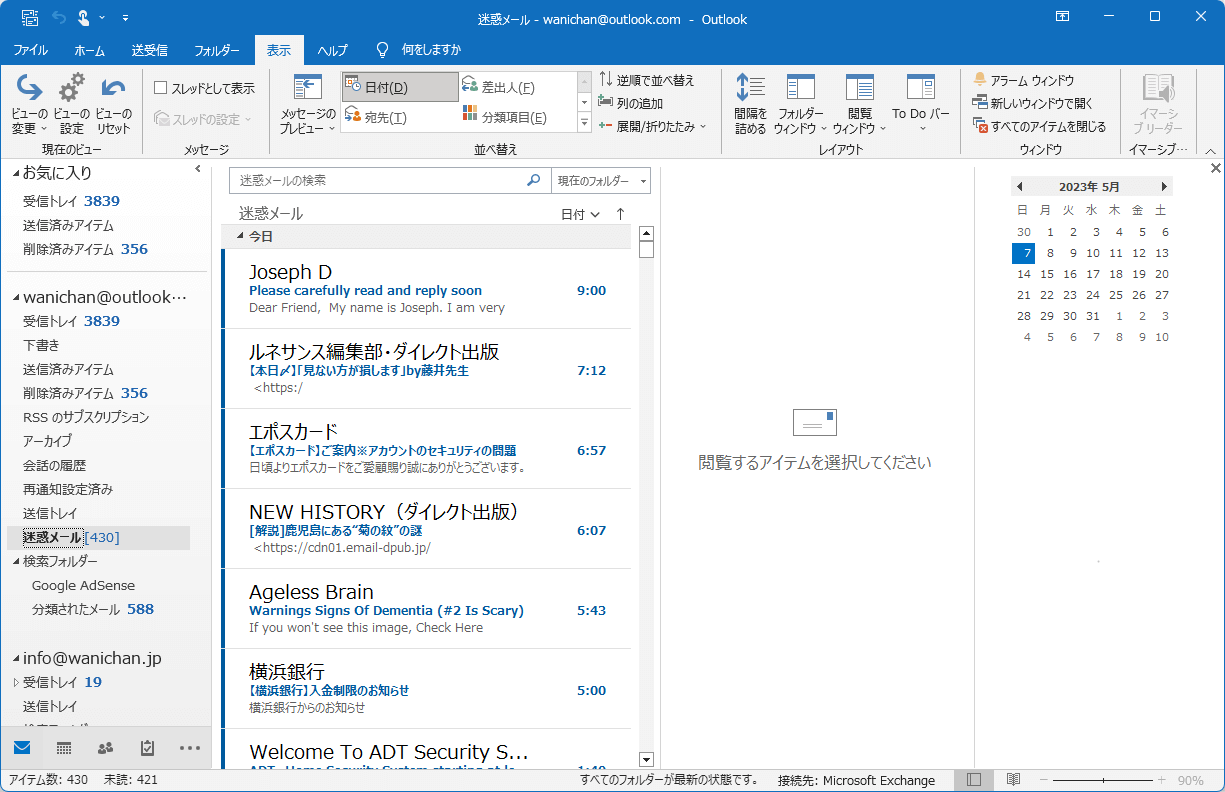Viewport: 1225px width, 792px height.
Task: Open Expand/Collapse dropdown (展開/折りたたみ)
Action: 653,126
